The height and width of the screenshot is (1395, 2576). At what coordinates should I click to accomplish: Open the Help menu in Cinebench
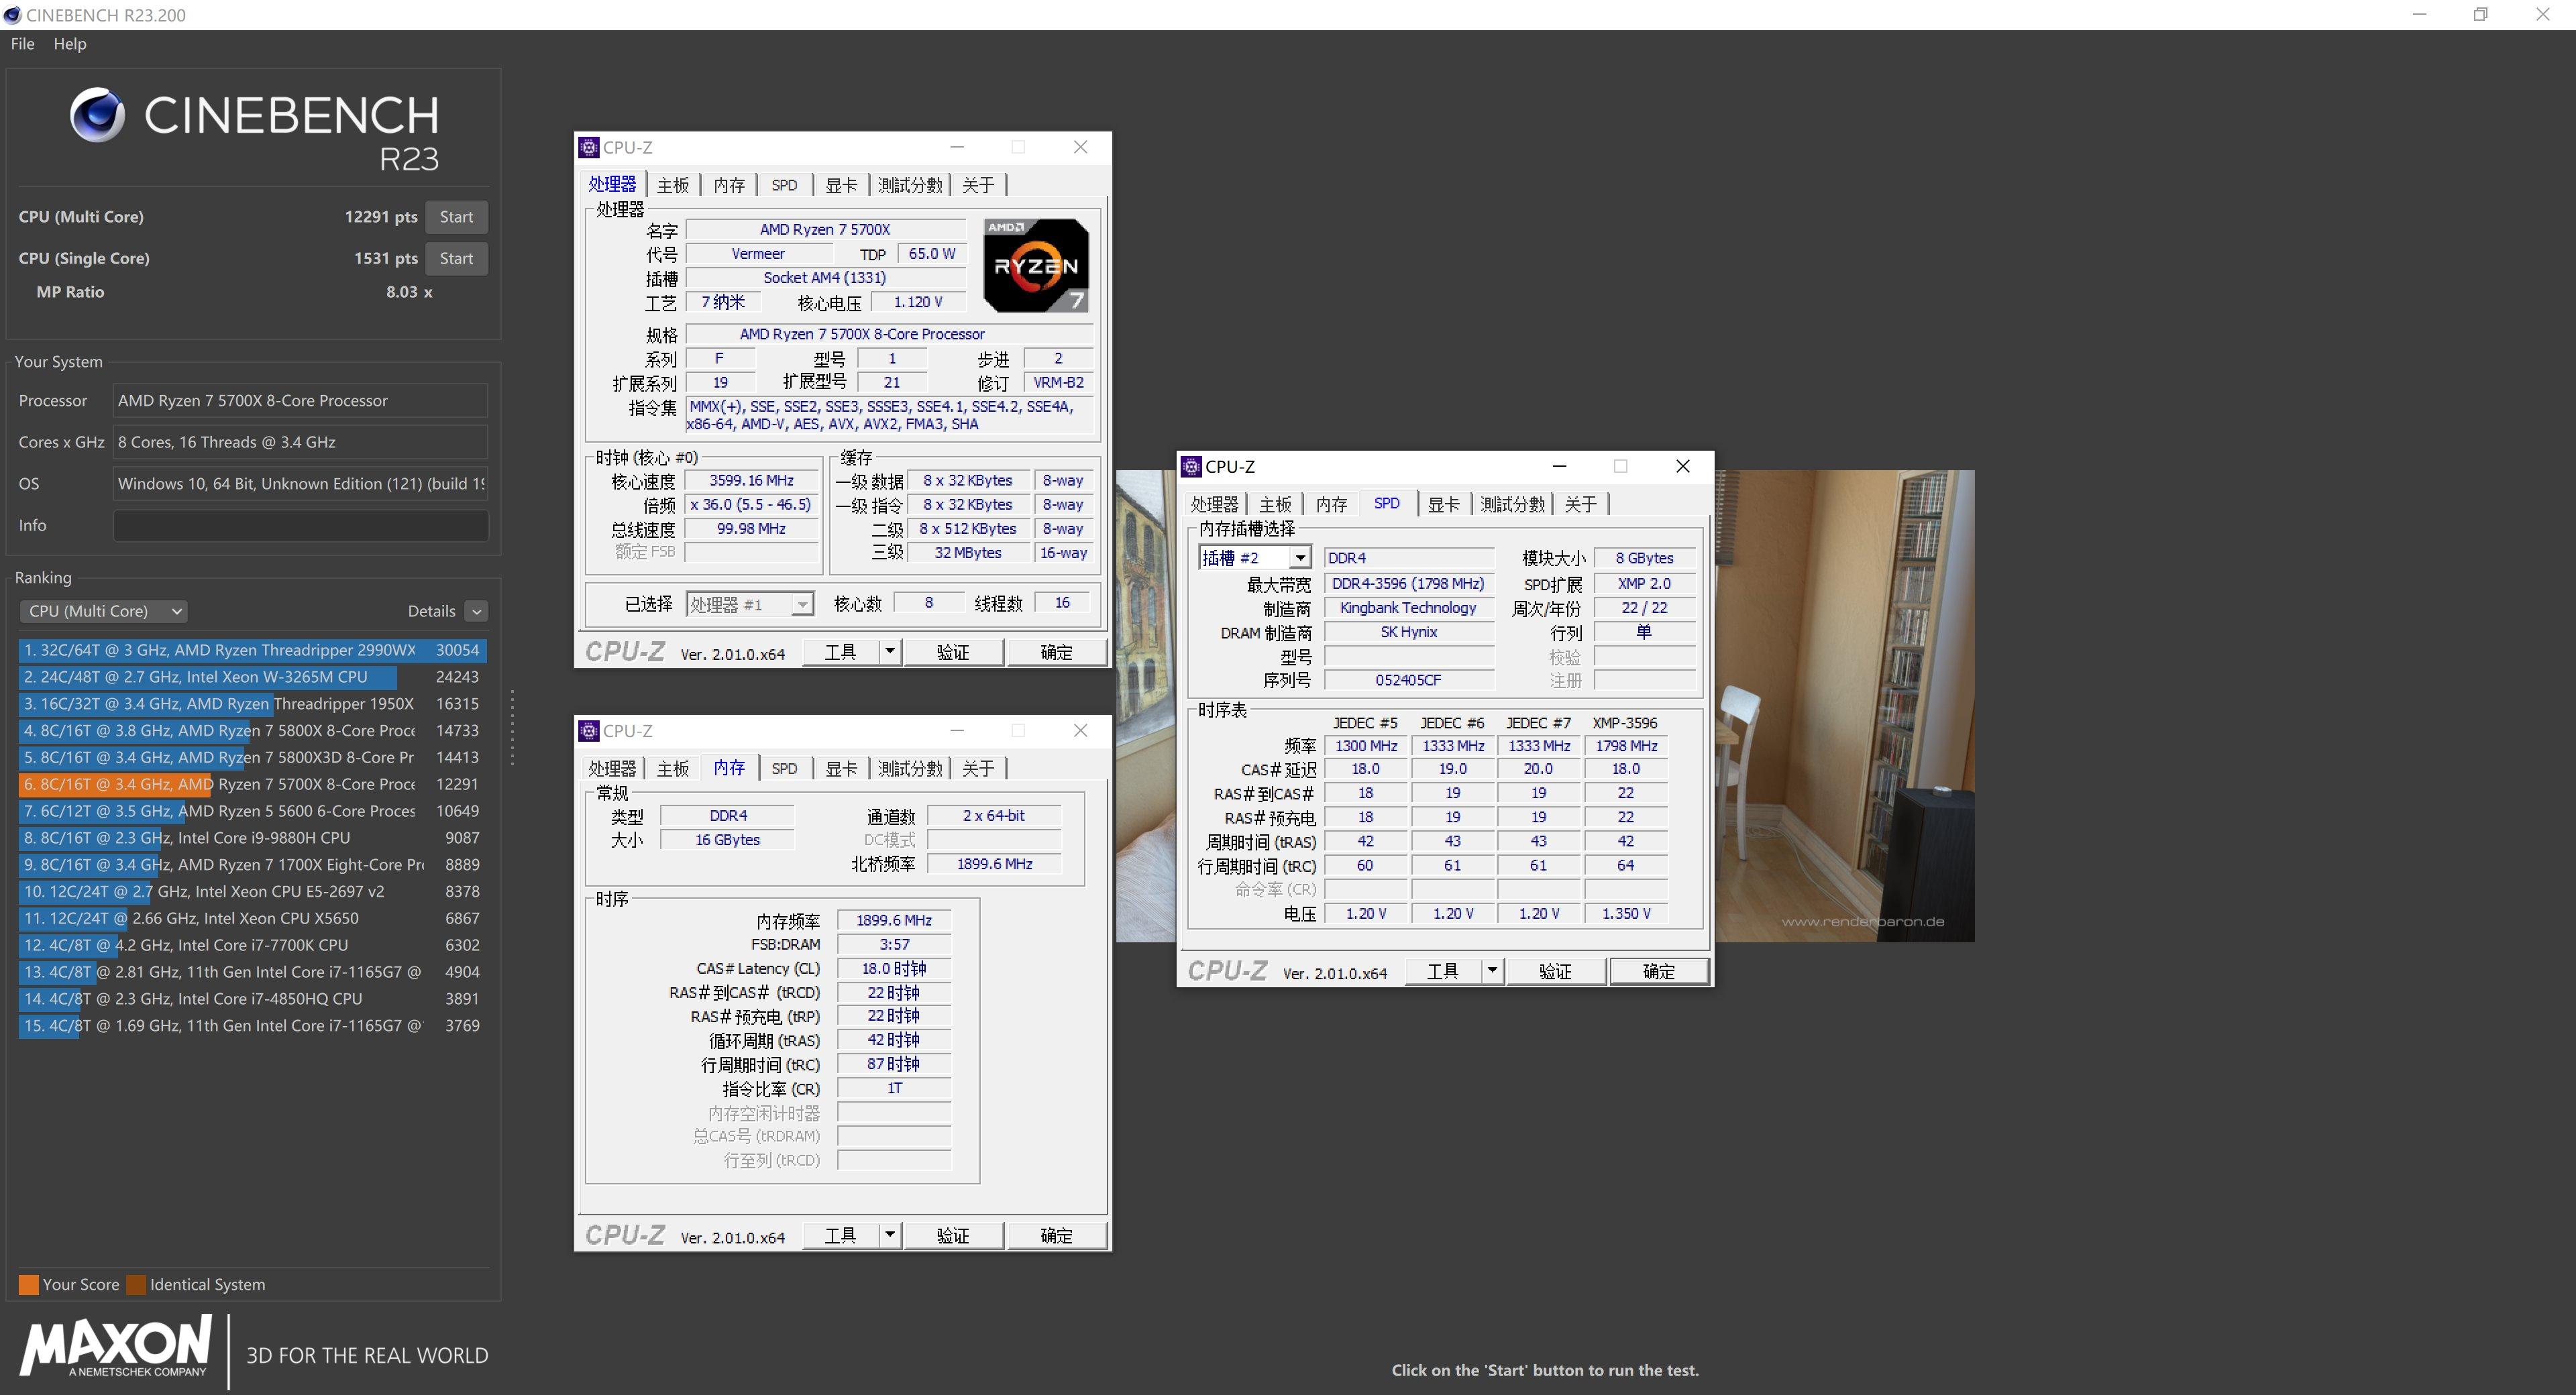[69, 44]
